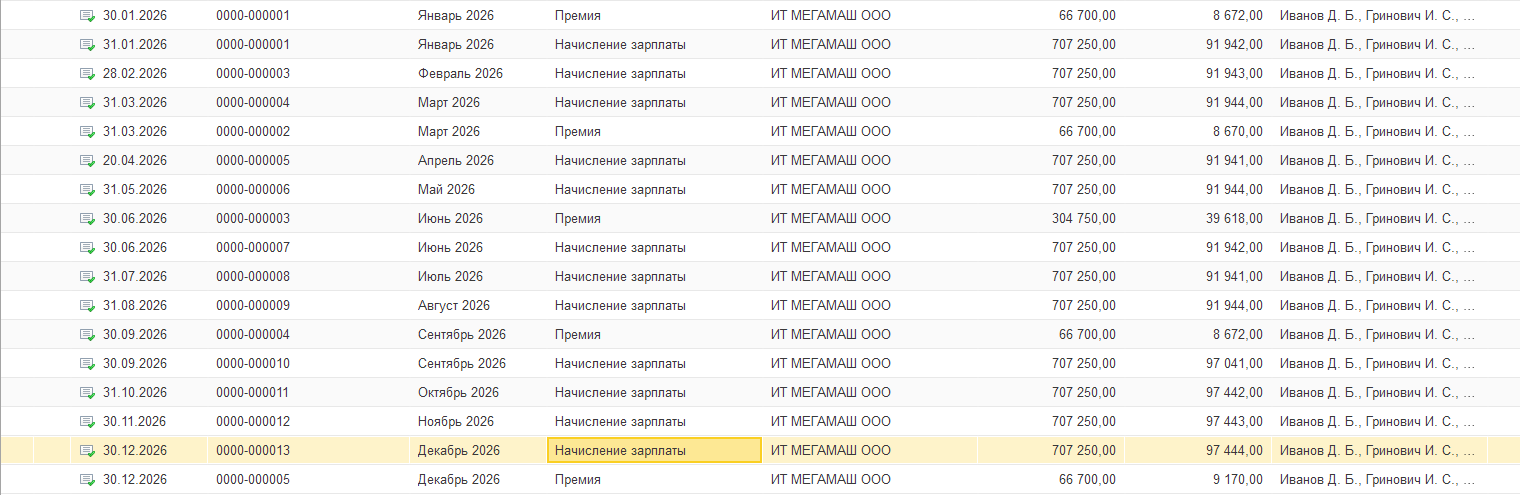Click the 9 170,00 value in the last row
The image size is (1520, 495).
[x=1238, y=480]
